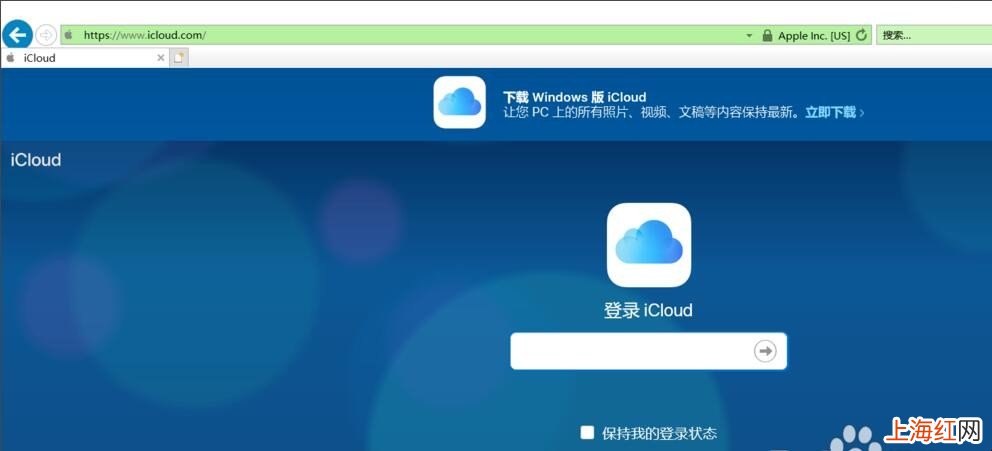Click the iCloud cloud icon in download banner

[459, 102]
